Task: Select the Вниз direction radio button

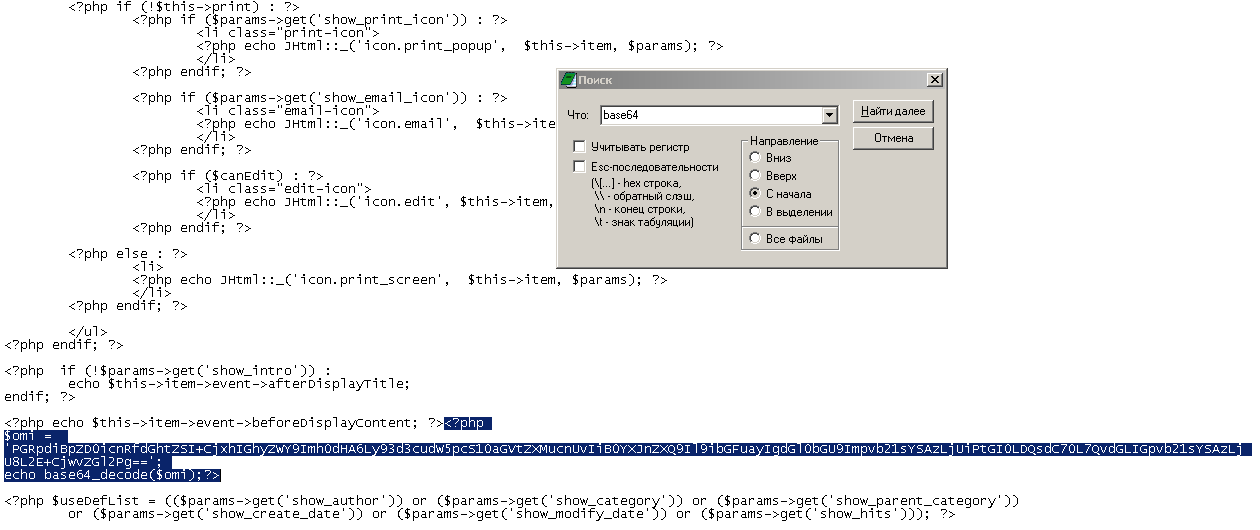Action: pyautogui.click(x=755, y=158)
